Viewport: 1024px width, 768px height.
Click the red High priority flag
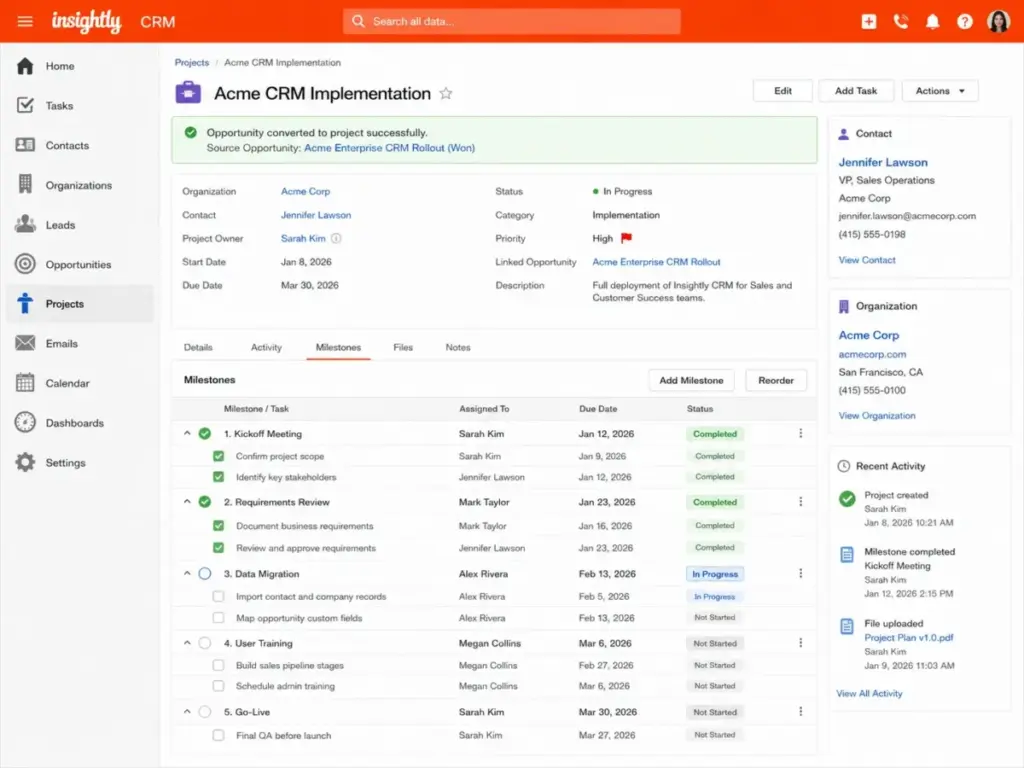coord(626,238)
